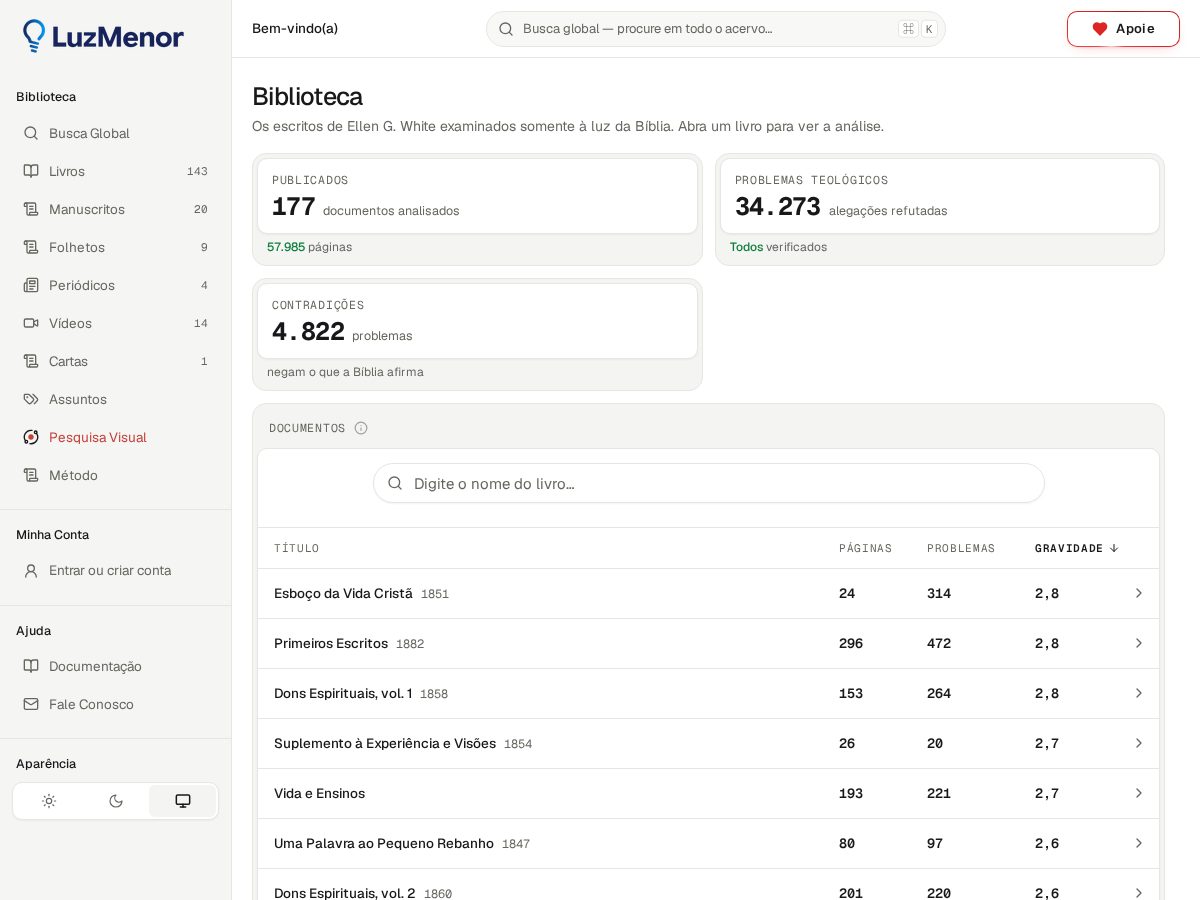Open chevron for Suplemento à Experiência e Visões
This screenshot has height=900, width=1200.
(1138, 743)
